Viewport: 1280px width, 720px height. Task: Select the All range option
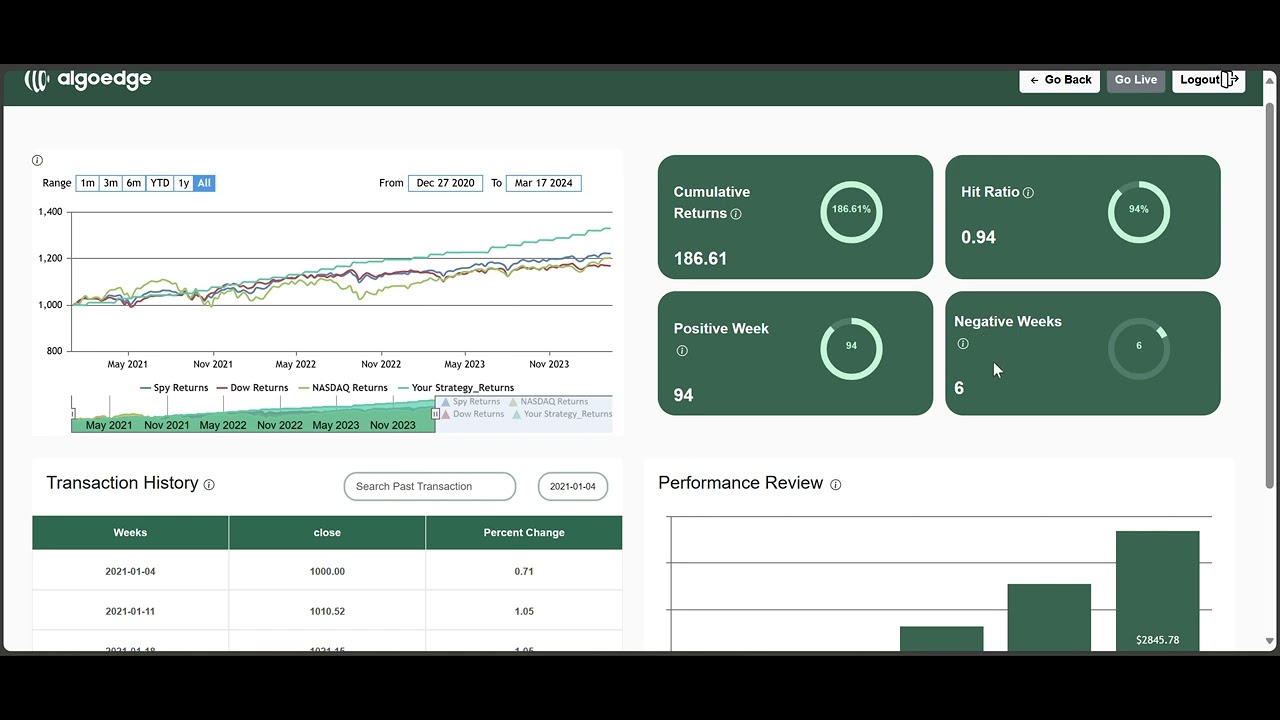204,183
